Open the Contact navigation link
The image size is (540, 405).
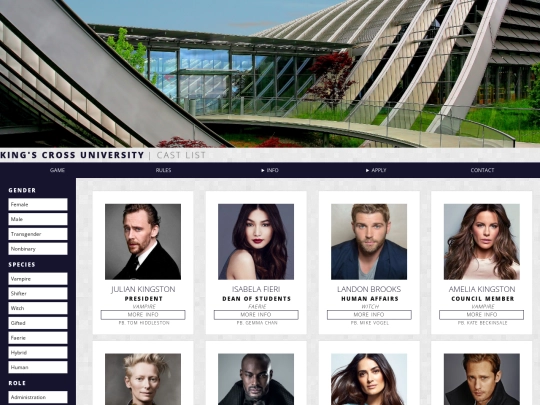[x=482, y=170]
